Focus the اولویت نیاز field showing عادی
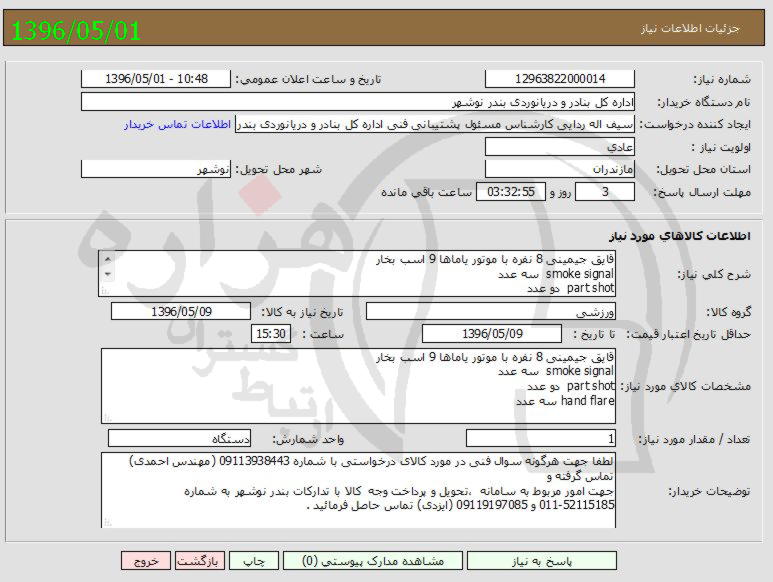The image size is (773, 582). coord(559,147)
